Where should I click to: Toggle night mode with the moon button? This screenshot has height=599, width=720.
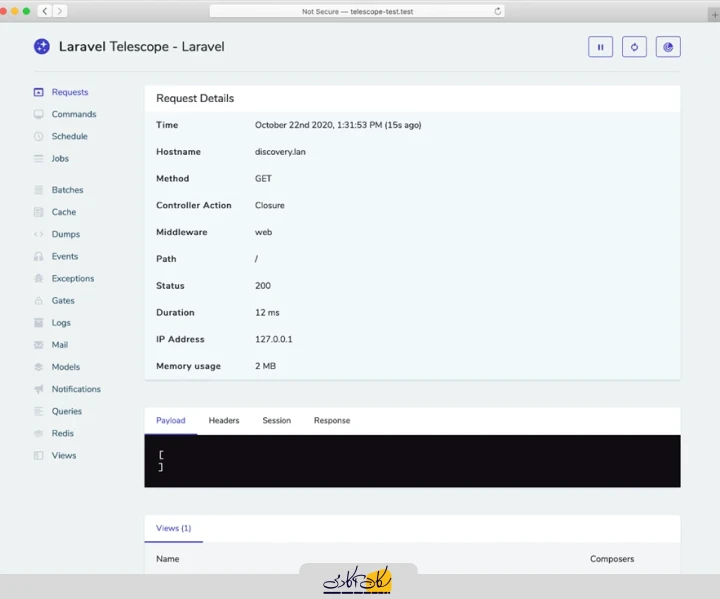(668, 47)
